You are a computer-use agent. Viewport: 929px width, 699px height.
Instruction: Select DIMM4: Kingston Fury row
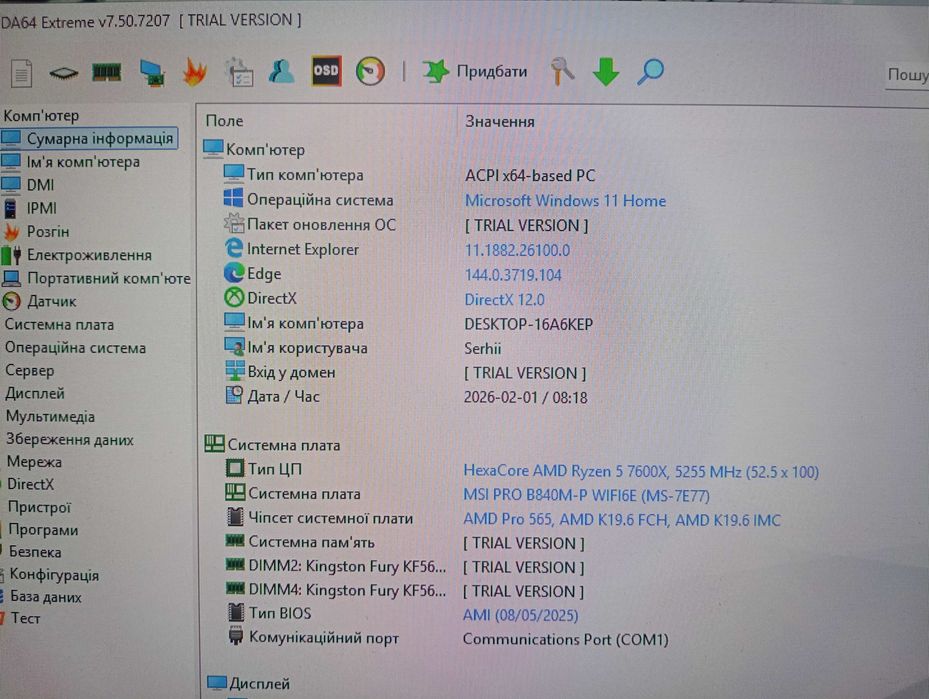[x=405, y=591]
